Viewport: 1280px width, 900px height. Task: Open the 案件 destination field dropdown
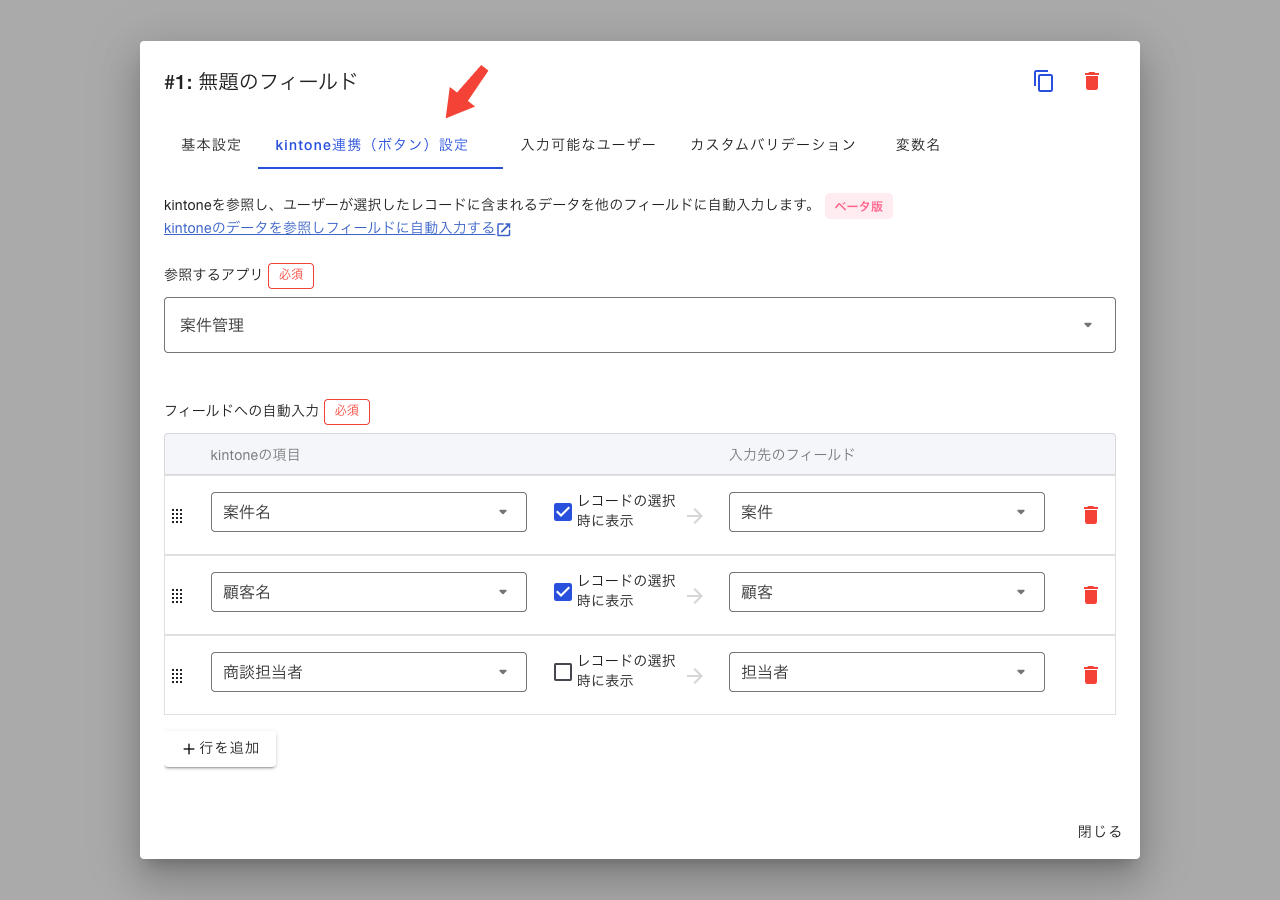887,512
